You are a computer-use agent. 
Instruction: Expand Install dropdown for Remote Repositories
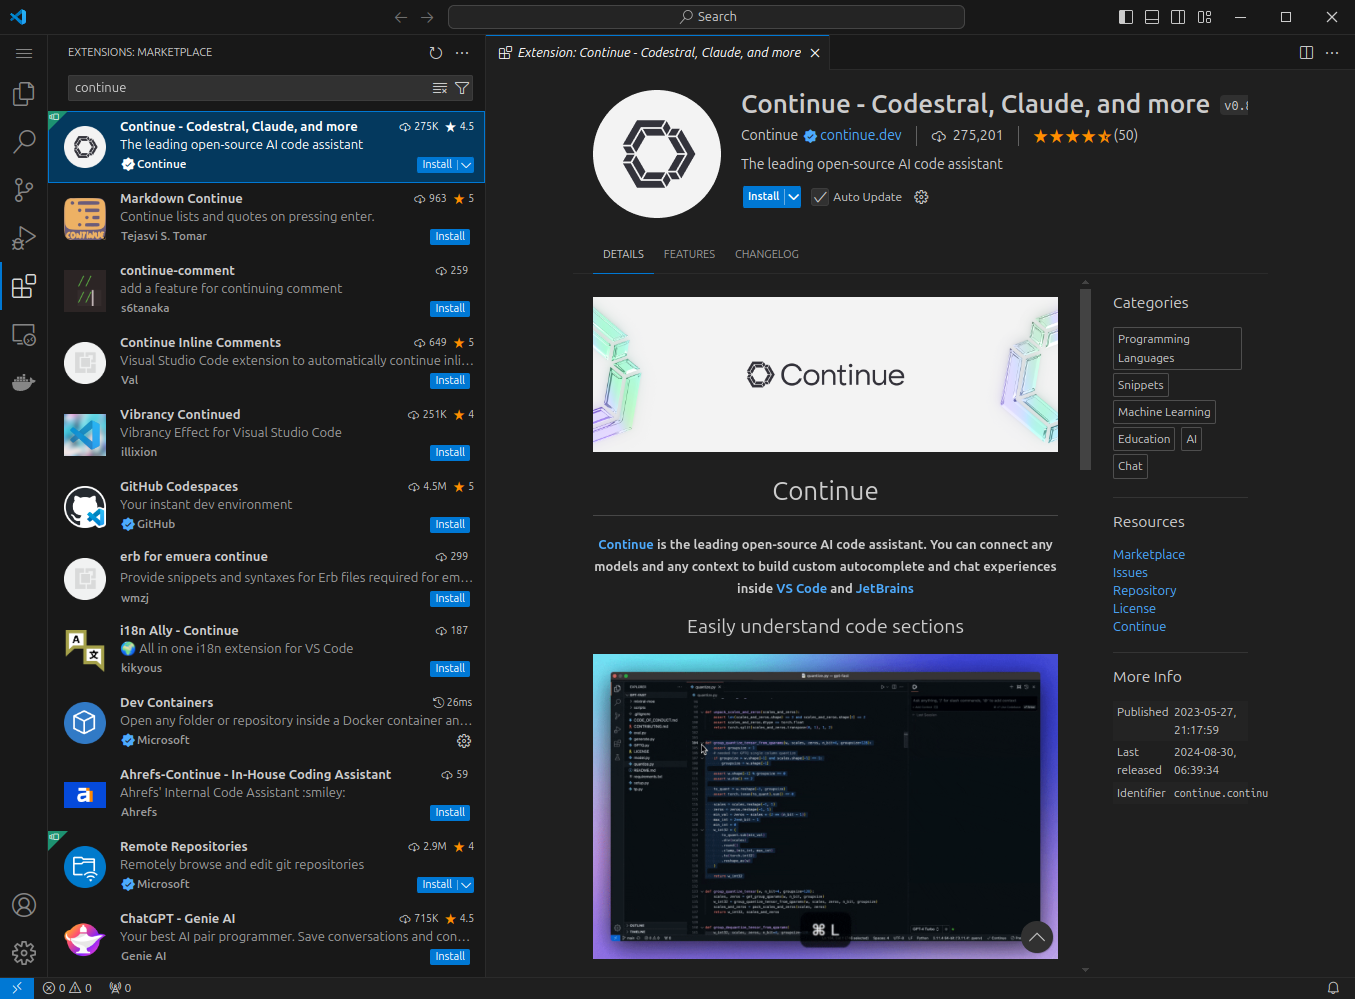pos(466,885)
